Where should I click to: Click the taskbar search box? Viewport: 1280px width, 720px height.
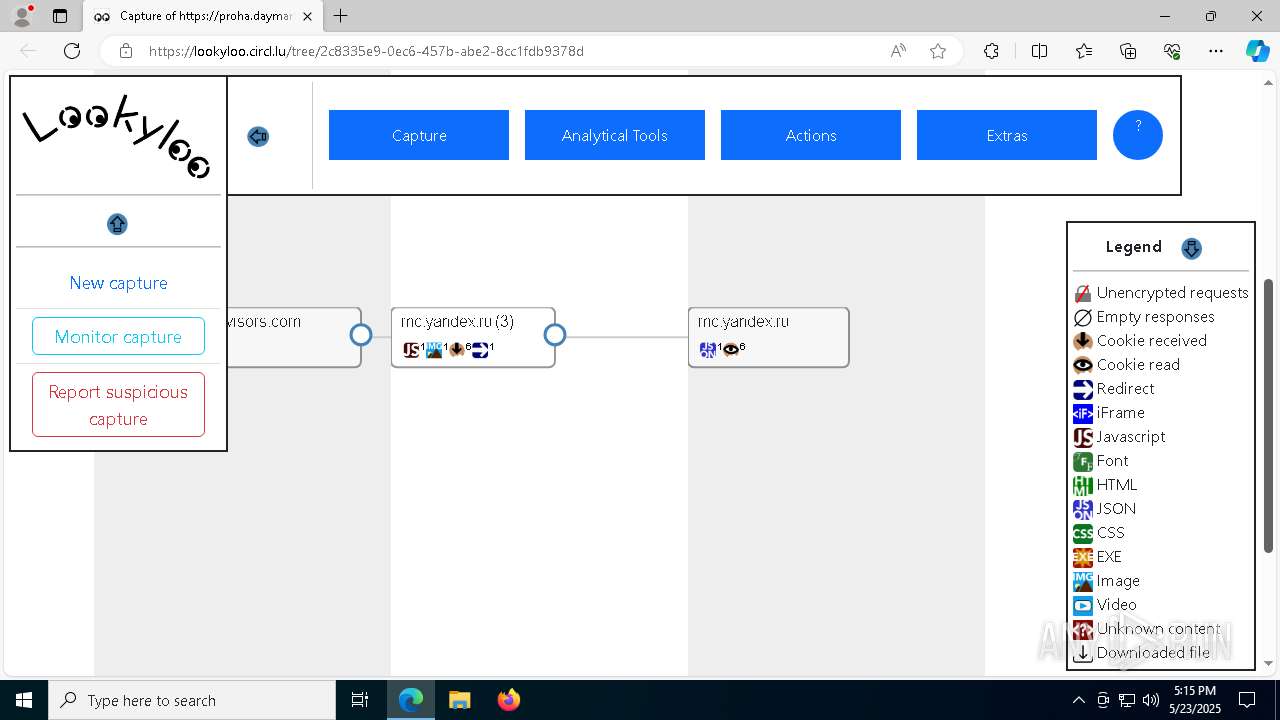click(192, 700)
